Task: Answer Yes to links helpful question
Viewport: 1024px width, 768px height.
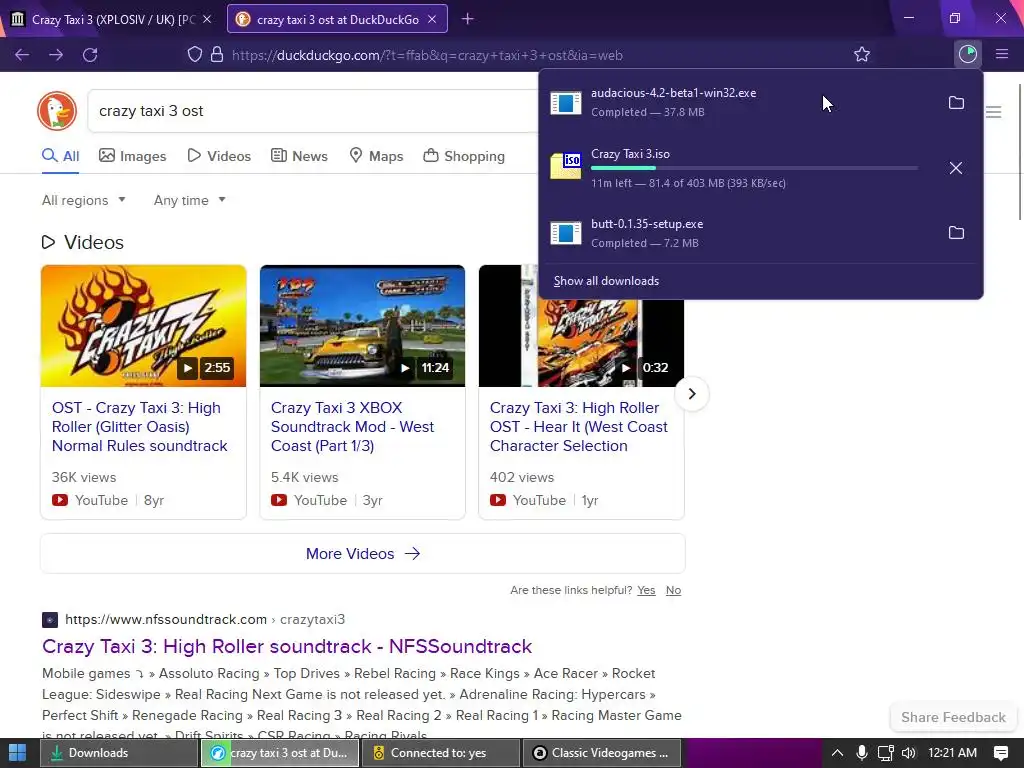Action: click(x=647, y=590)
